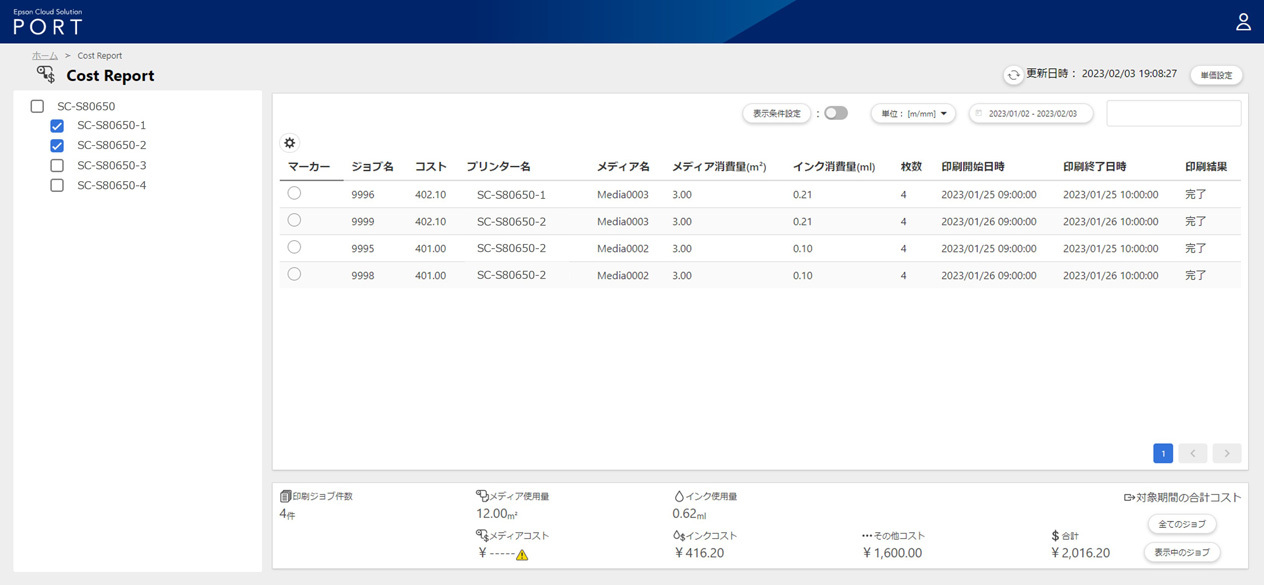The height and width of the screenshot is (585, 1264).
Task: Click the Epson Cloud Solution PORT logo
Action: (x=48, y=22)
